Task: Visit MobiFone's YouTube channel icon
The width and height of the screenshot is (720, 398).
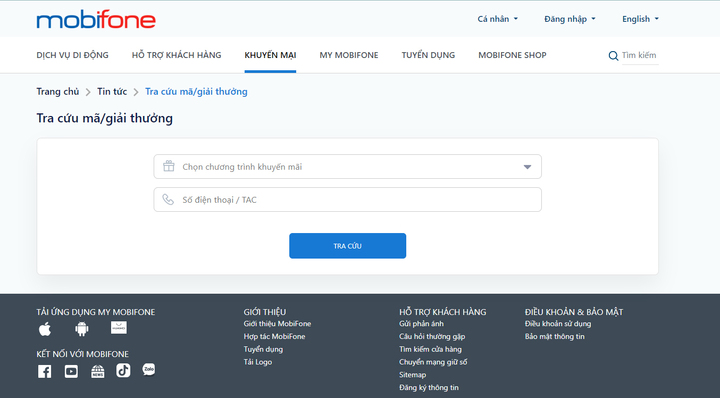Action: pos(71,371)
